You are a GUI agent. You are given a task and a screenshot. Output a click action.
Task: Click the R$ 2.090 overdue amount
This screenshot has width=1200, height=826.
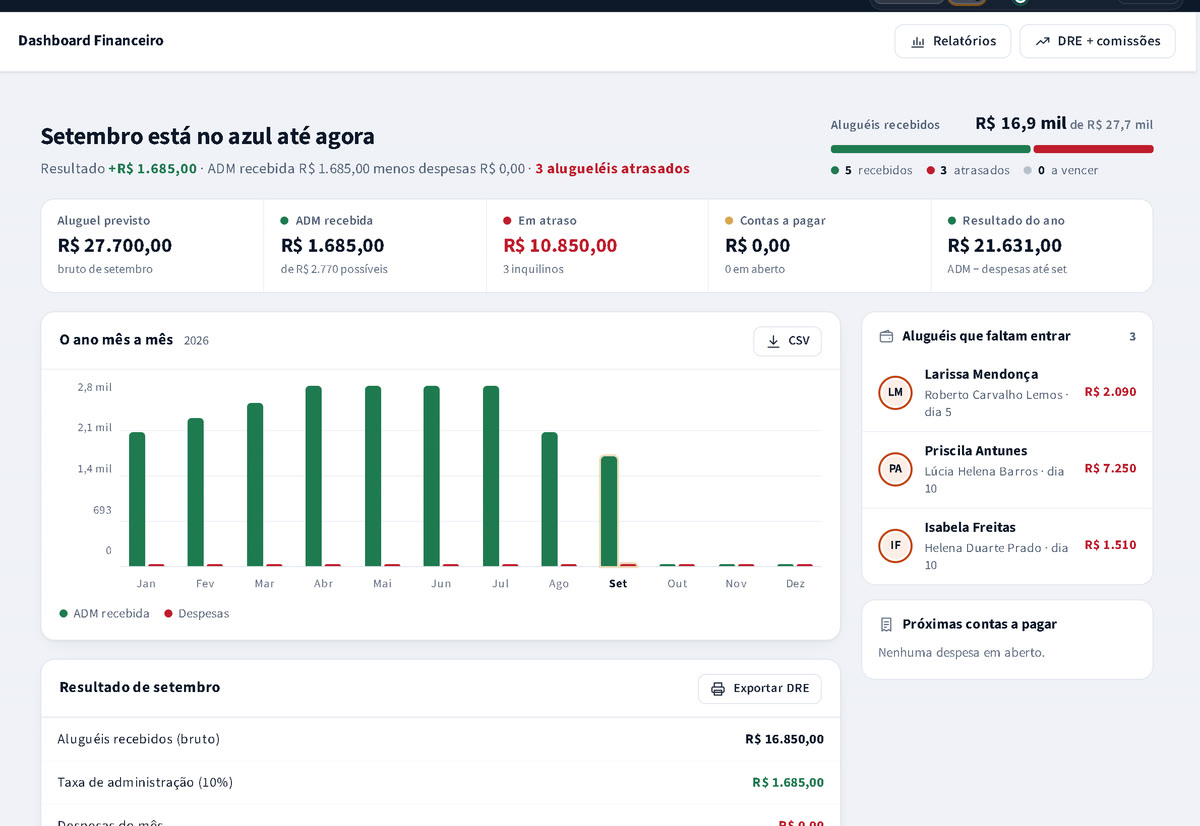[x=1110, y=392]
